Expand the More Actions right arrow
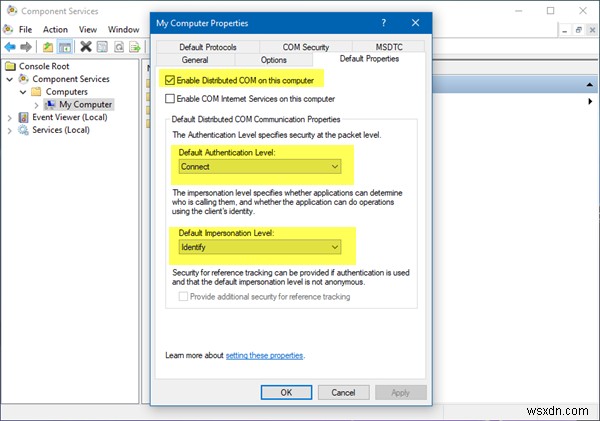600x421 pixels. click(590, 101)
